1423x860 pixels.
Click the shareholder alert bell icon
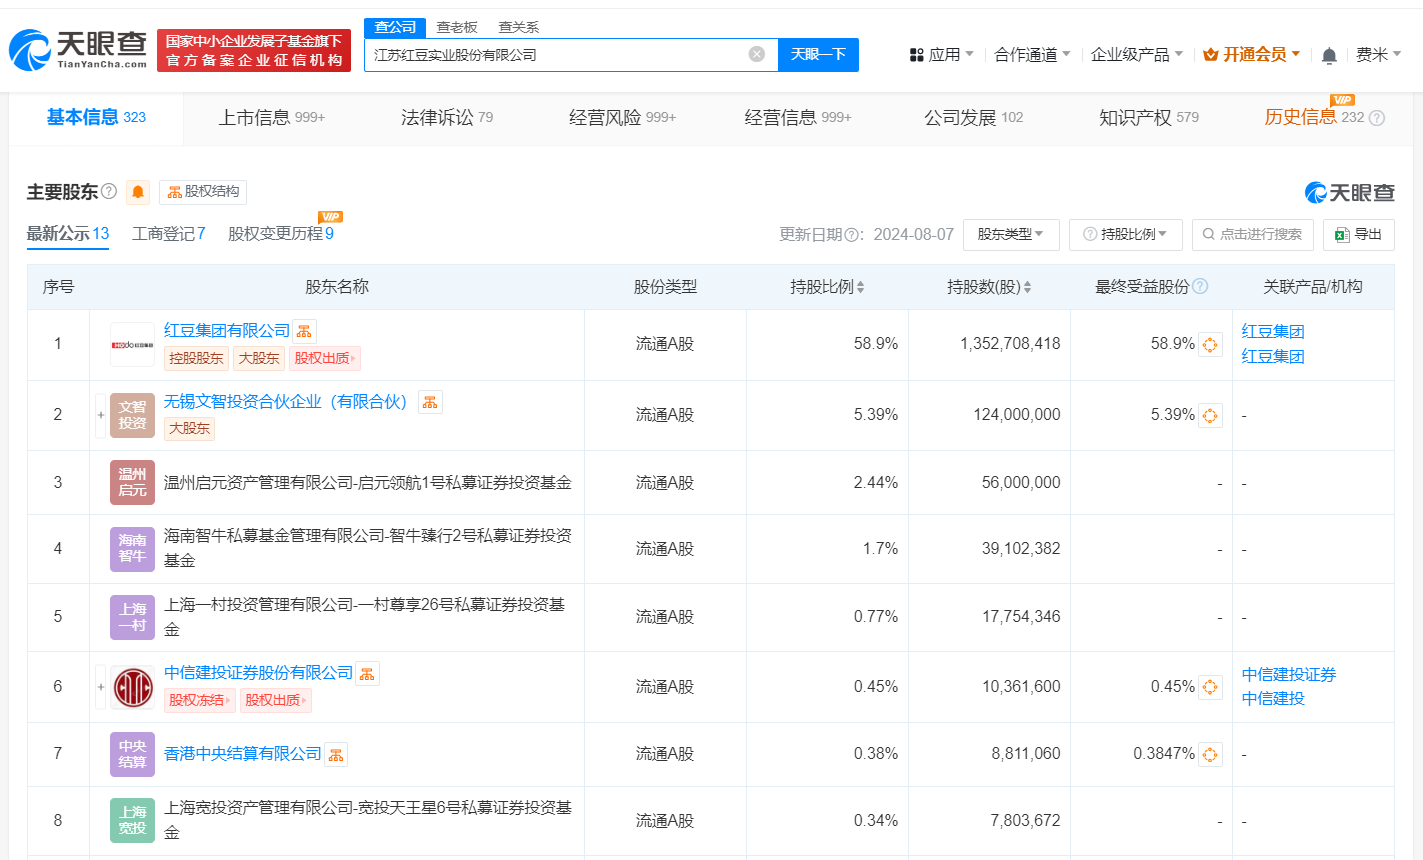tap(138, 192)
